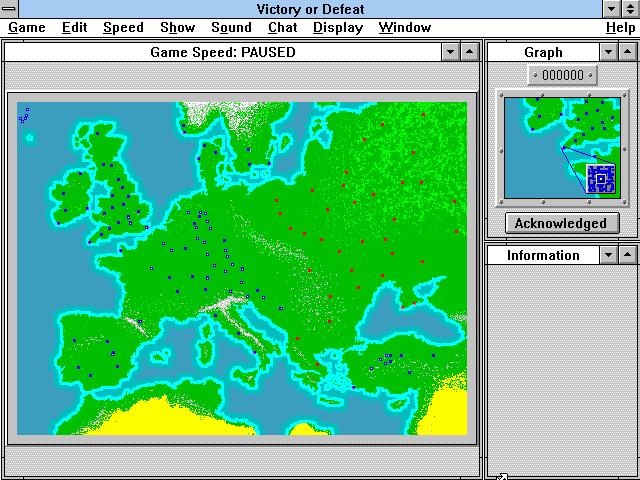Maximize the Information window
The width and height of the screenshot is (640, 480).
point(627,255)
